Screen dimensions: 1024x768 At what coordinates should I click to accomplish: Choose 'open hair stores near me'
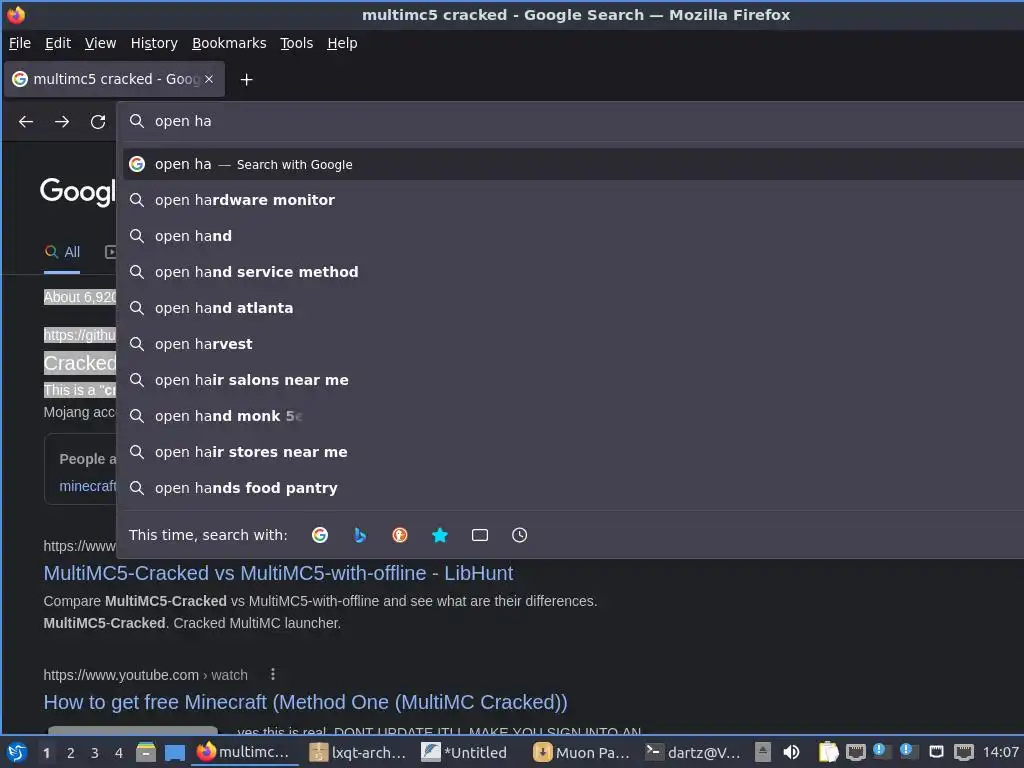(x=573, y=452)
